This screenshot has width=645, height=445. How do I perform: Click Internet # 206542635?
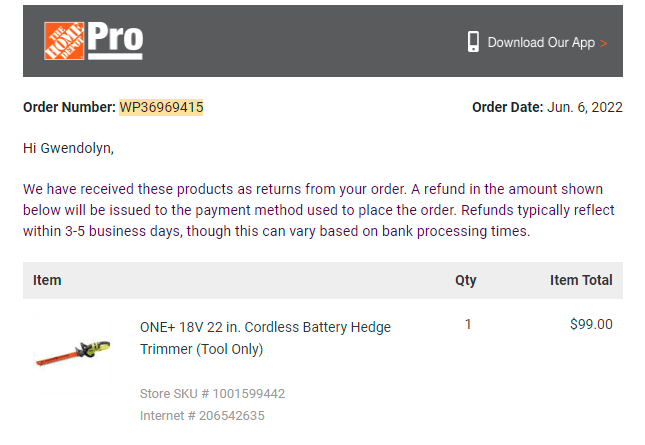(202, 416)
